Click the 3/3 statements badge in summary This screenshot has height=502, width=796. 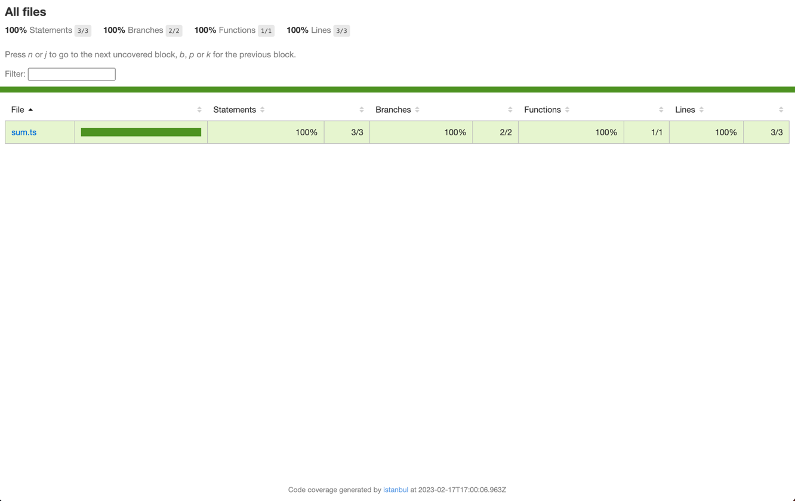coord(83,31)
